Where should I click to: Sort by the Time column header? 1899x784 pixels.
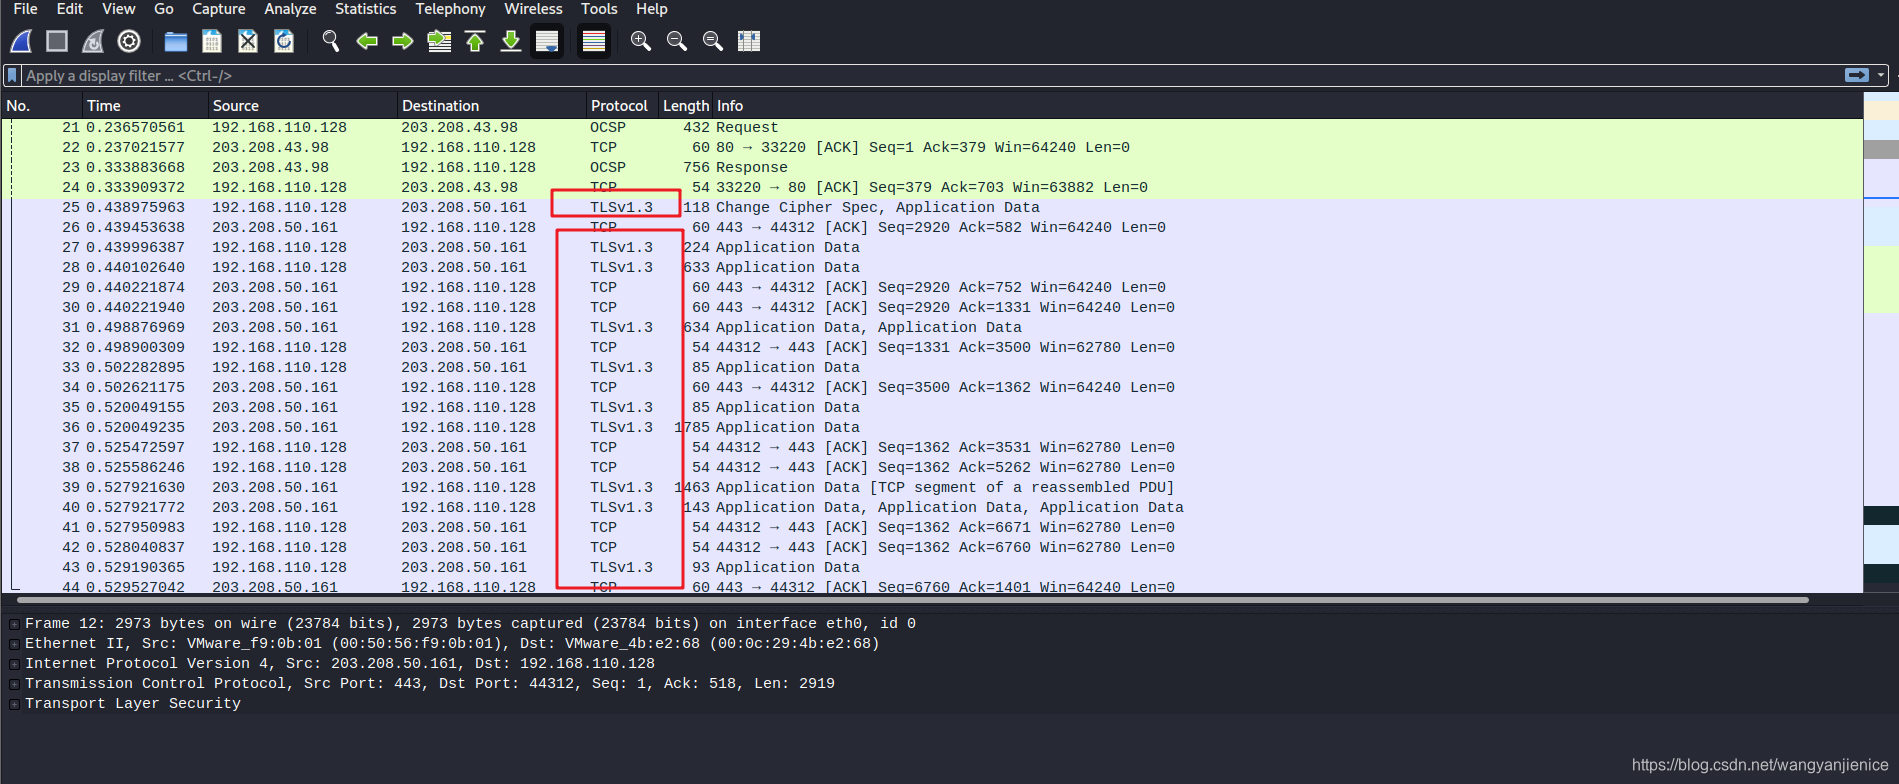point(146,106)
